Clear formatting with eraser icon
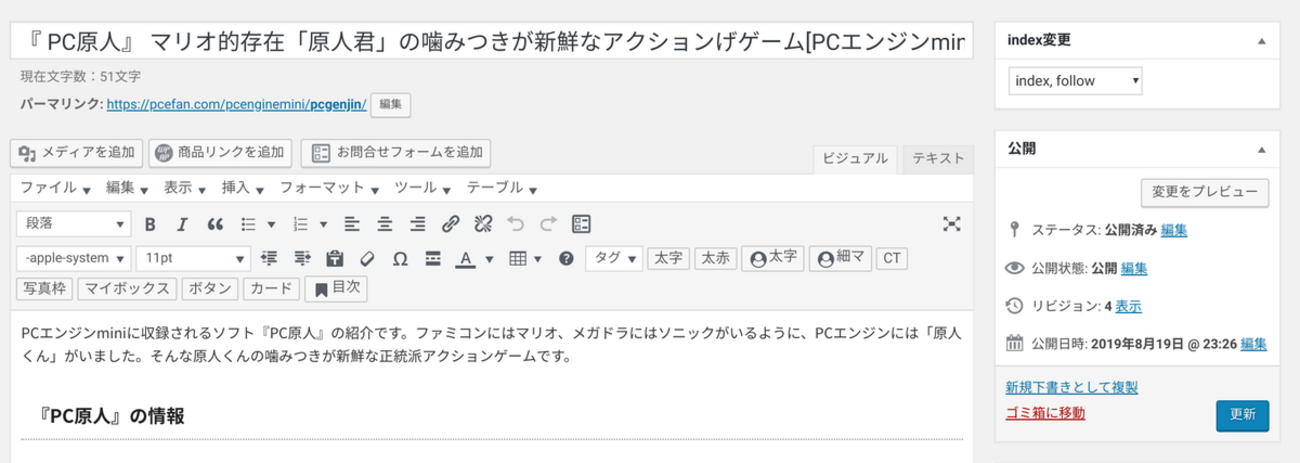This screenshot has width=1300, height=463. [366, 258]
